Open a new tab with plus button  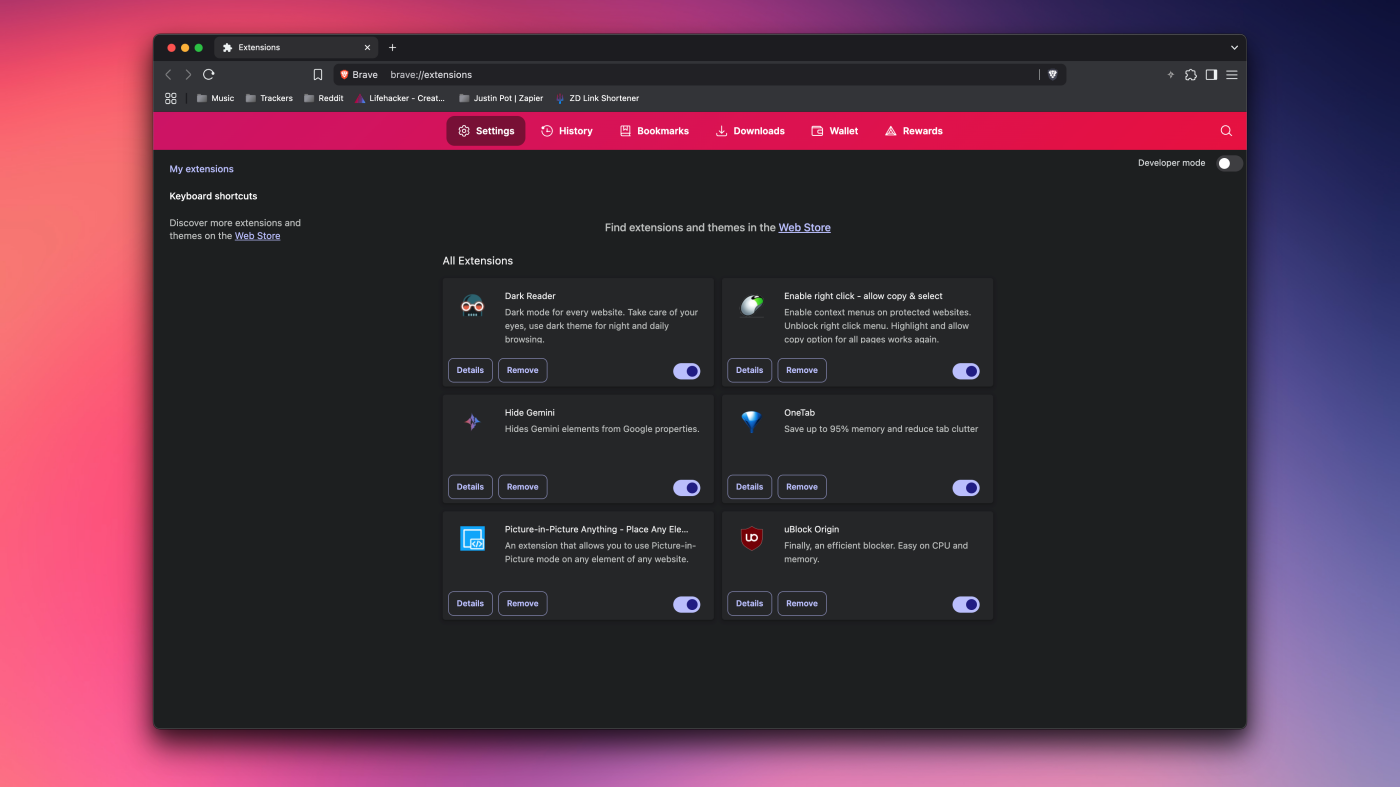[392, 47]
